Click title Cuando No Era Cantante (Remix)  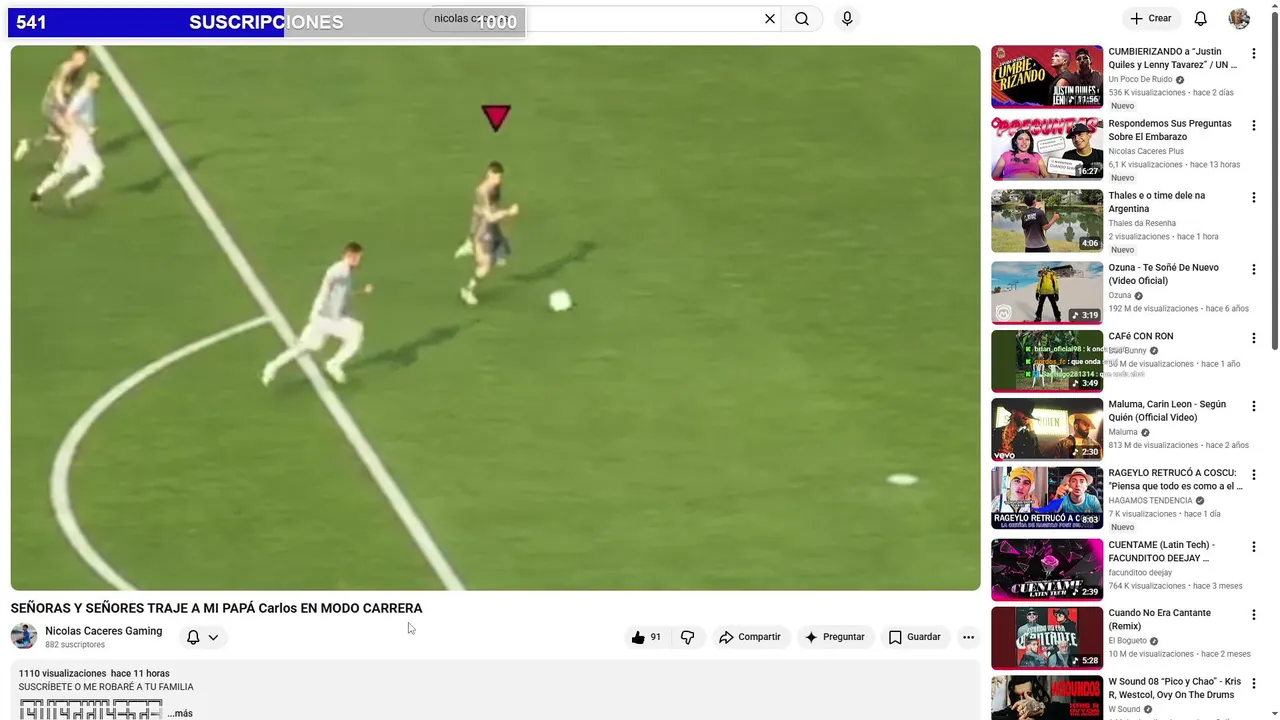1160,620
